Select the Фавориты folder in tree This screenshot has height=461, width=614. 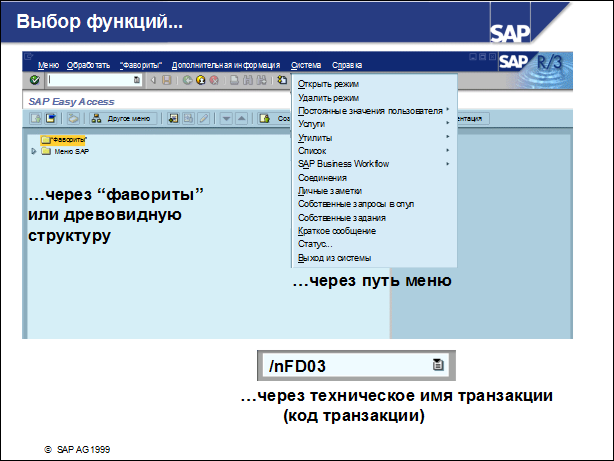point(62,139)
